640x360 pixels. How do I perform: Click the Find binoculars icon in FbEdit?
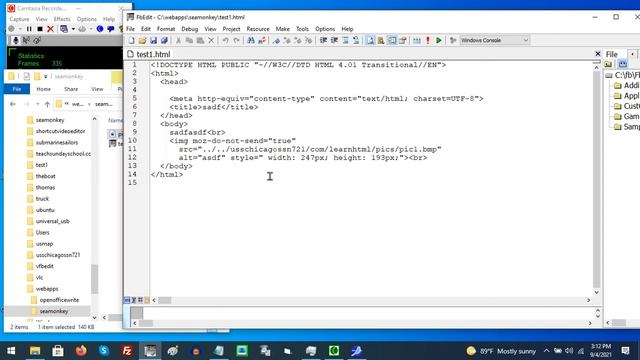pos(251,40)
